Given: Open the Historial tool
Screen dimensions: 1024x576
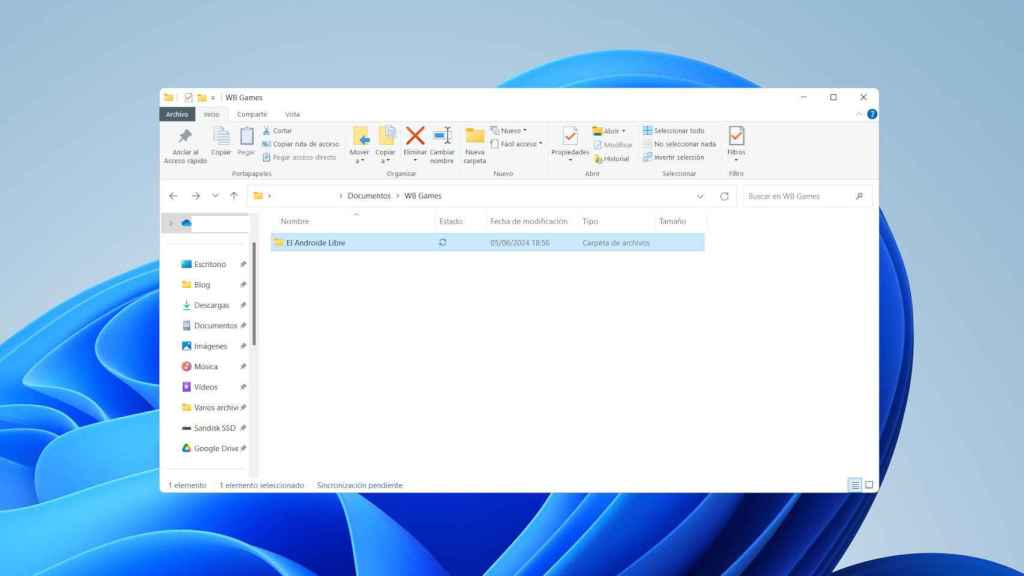Looking at the screenshot, I should 611,157.
